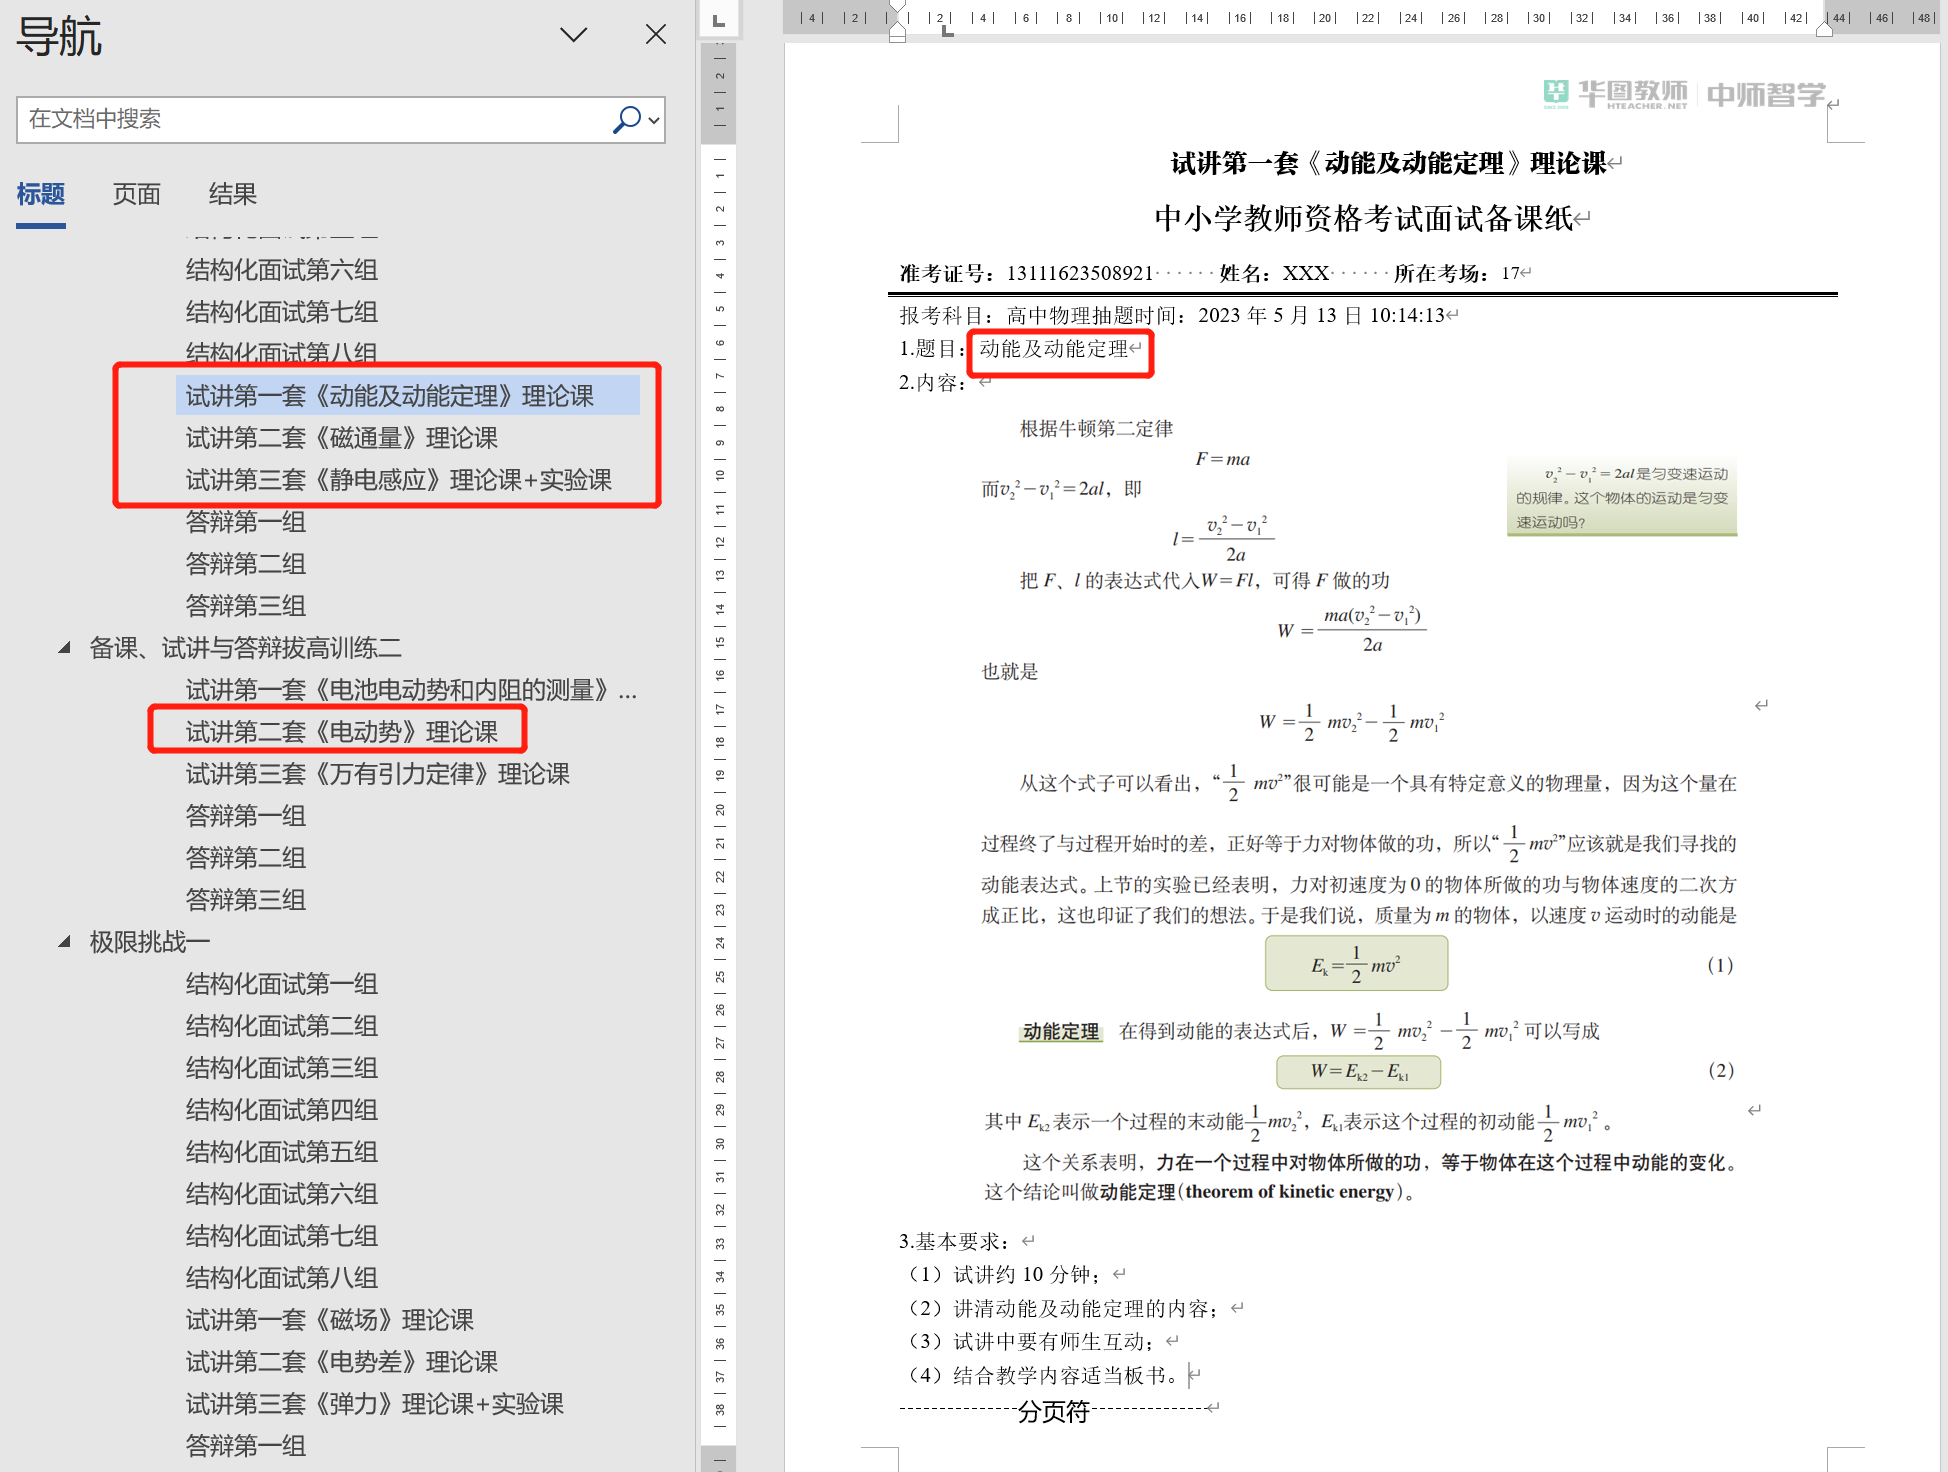
Task: Collapse the 极限挑战一 section
Action: coord(65,942)
